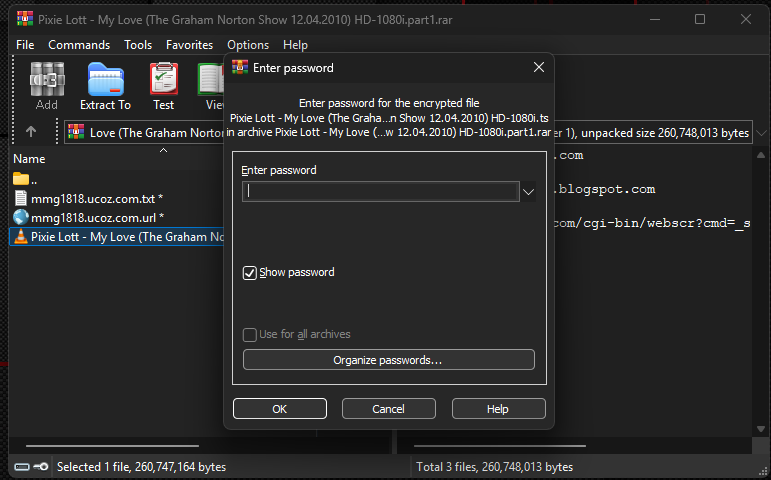This screenshot has width=771, height=480.
Task: Click 'Total 3 files, 260,748,013 bytes' status
Action: coord(494,467)
